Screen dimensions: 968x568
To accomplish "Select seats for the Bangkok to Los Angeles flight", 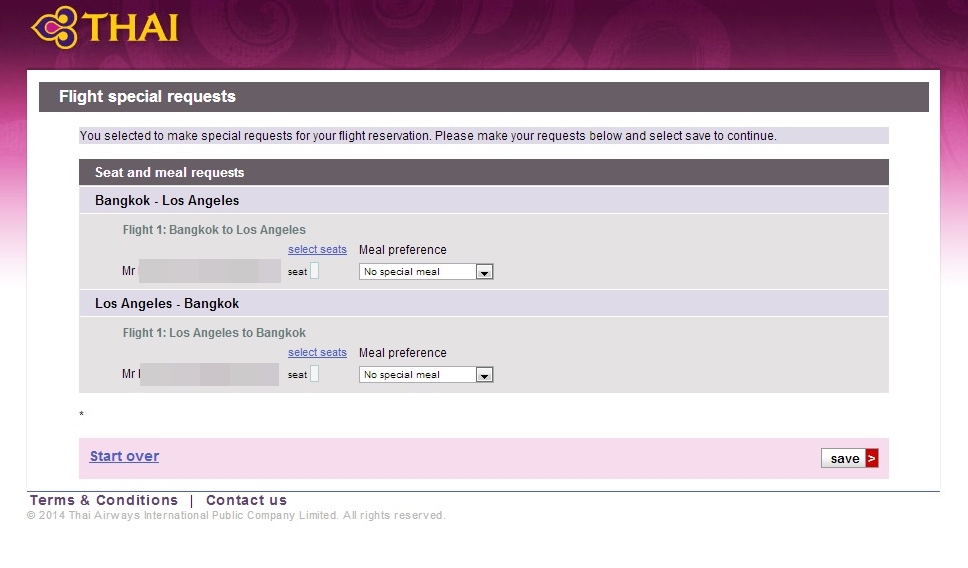I will click(x=317, y=250).
